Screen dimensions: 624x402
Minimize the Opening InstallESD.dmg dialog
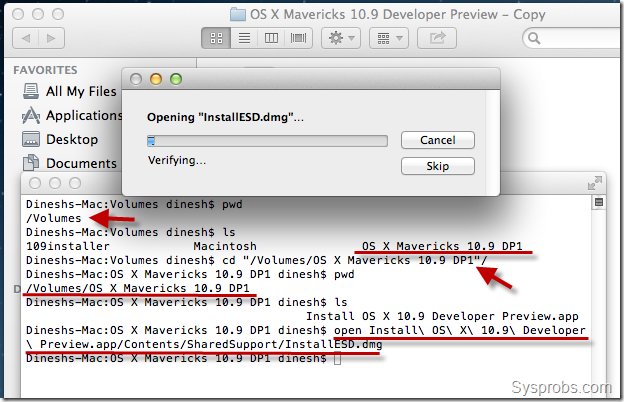(x=156, y=79)
